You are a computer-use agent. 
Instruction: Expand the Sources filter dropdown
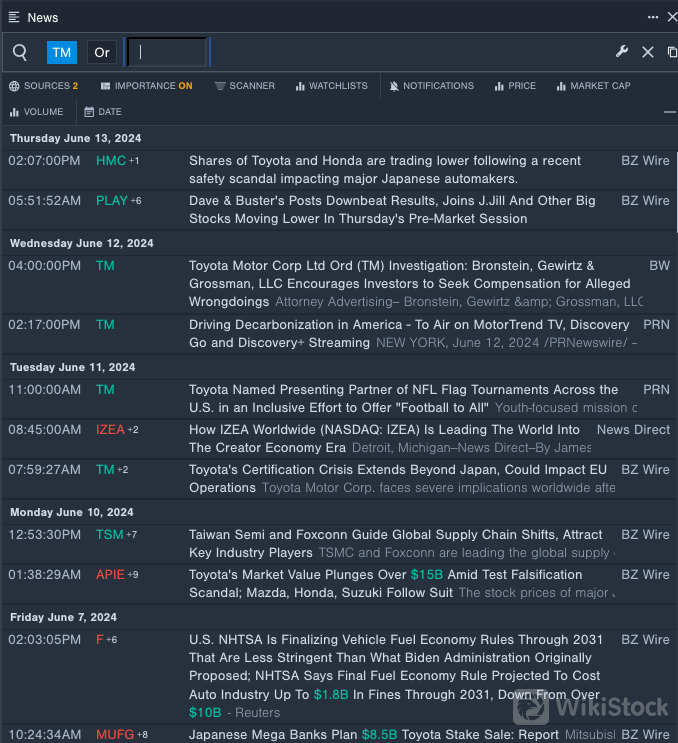[43, 86]
